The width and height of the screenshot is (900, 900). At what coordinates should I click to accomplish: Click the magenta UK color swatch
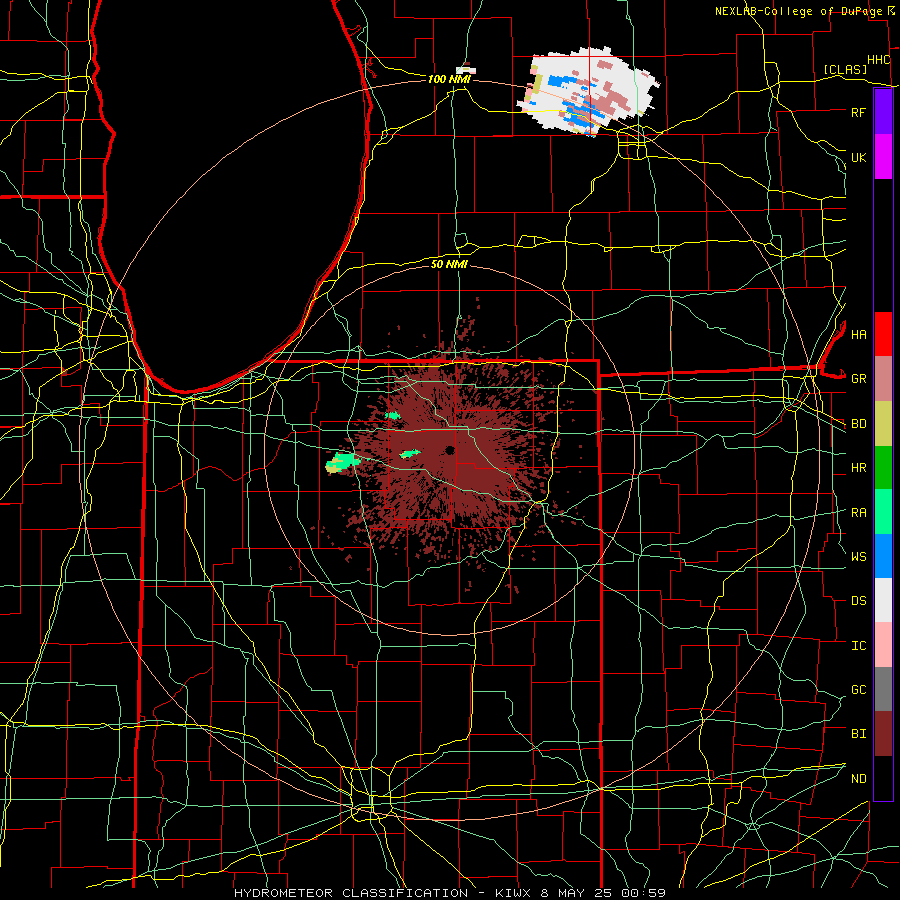pyautogui.click(x=883, y=157)
